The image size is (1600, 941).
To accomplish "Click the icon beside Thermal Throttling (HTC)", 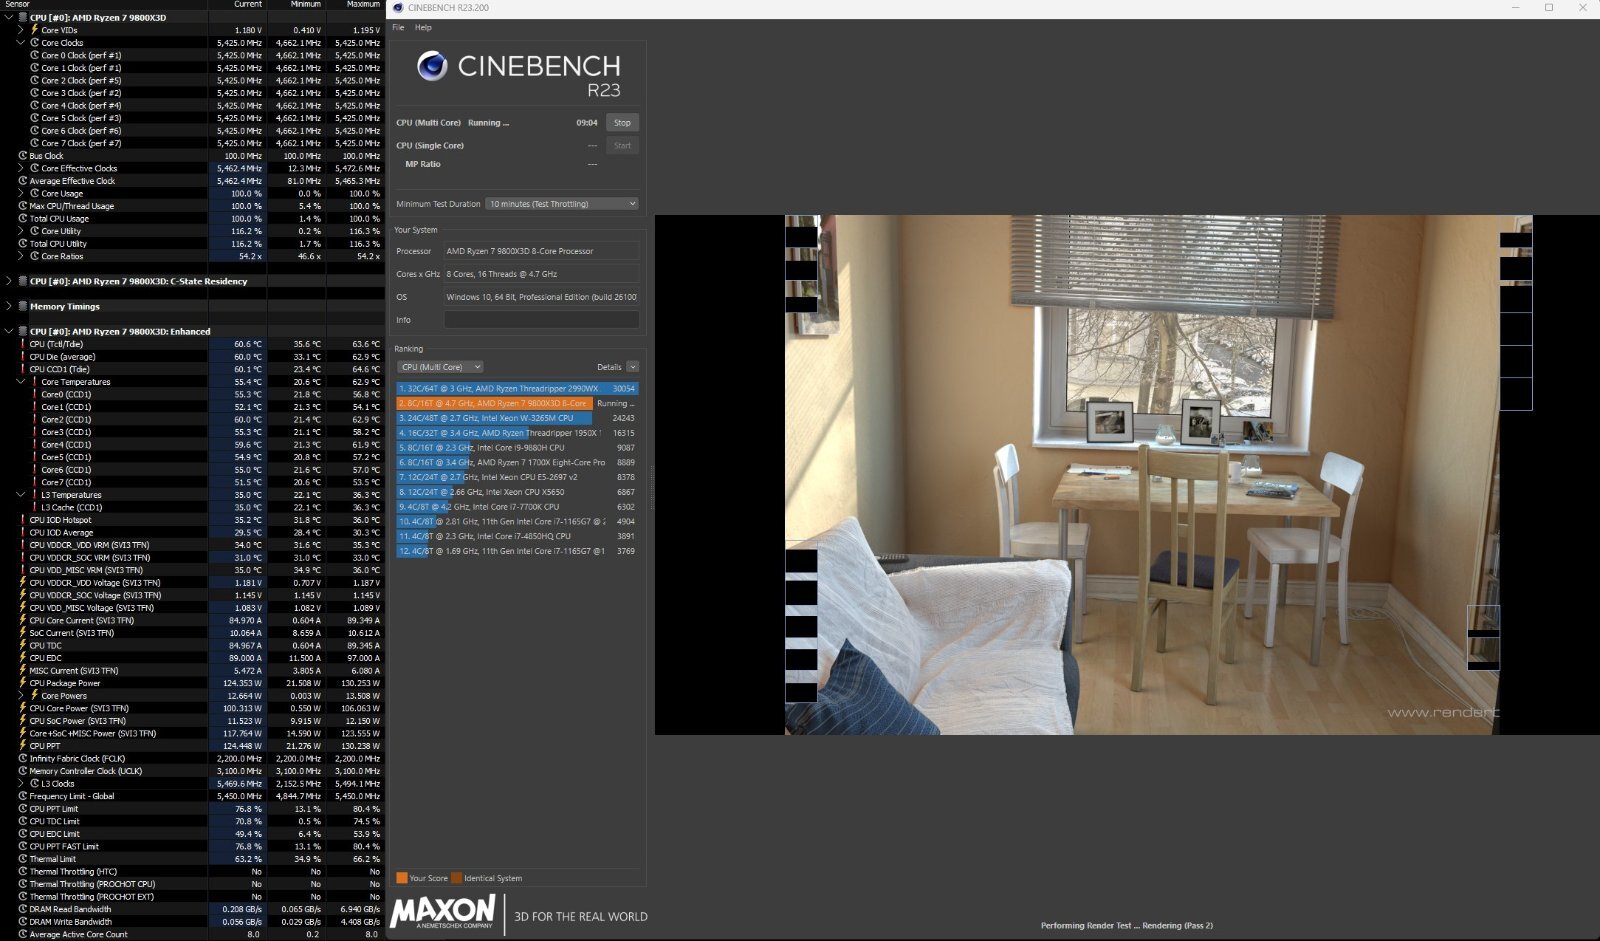I will click(23, 871).
